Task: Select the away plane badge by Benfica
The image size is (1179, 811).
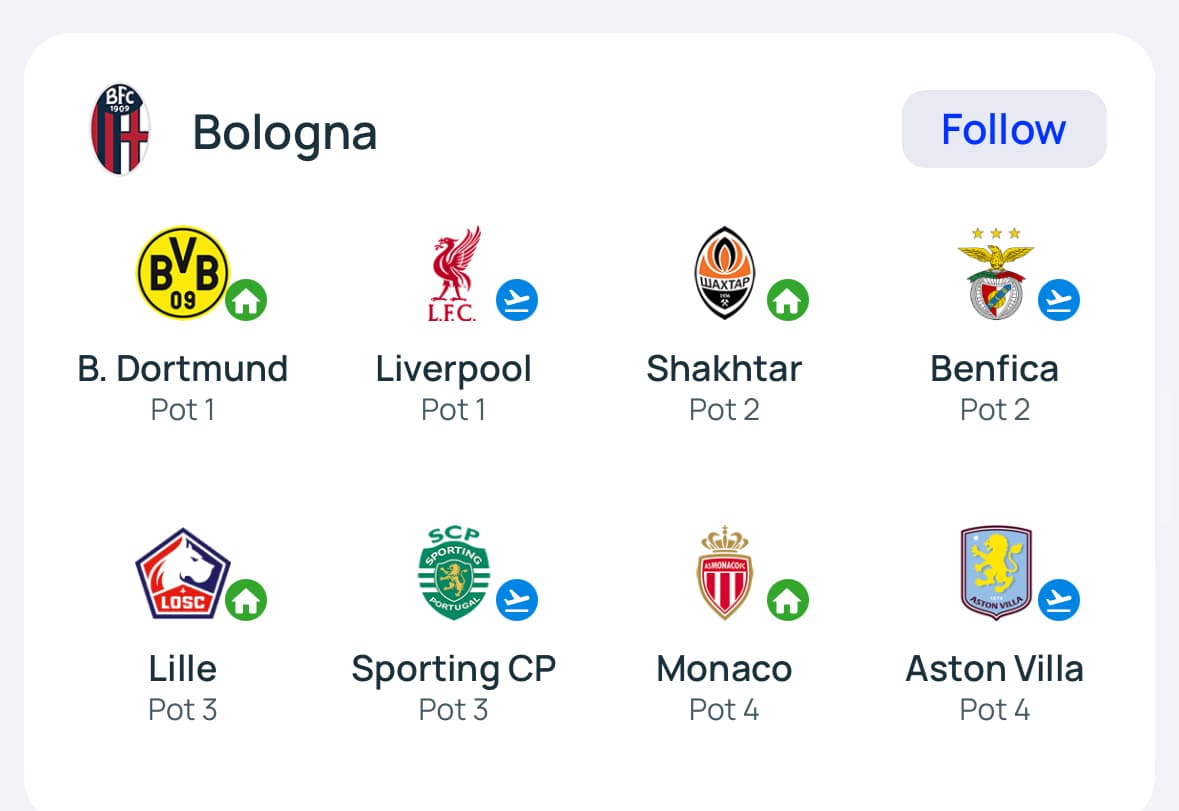Action: click(1059, 300)
